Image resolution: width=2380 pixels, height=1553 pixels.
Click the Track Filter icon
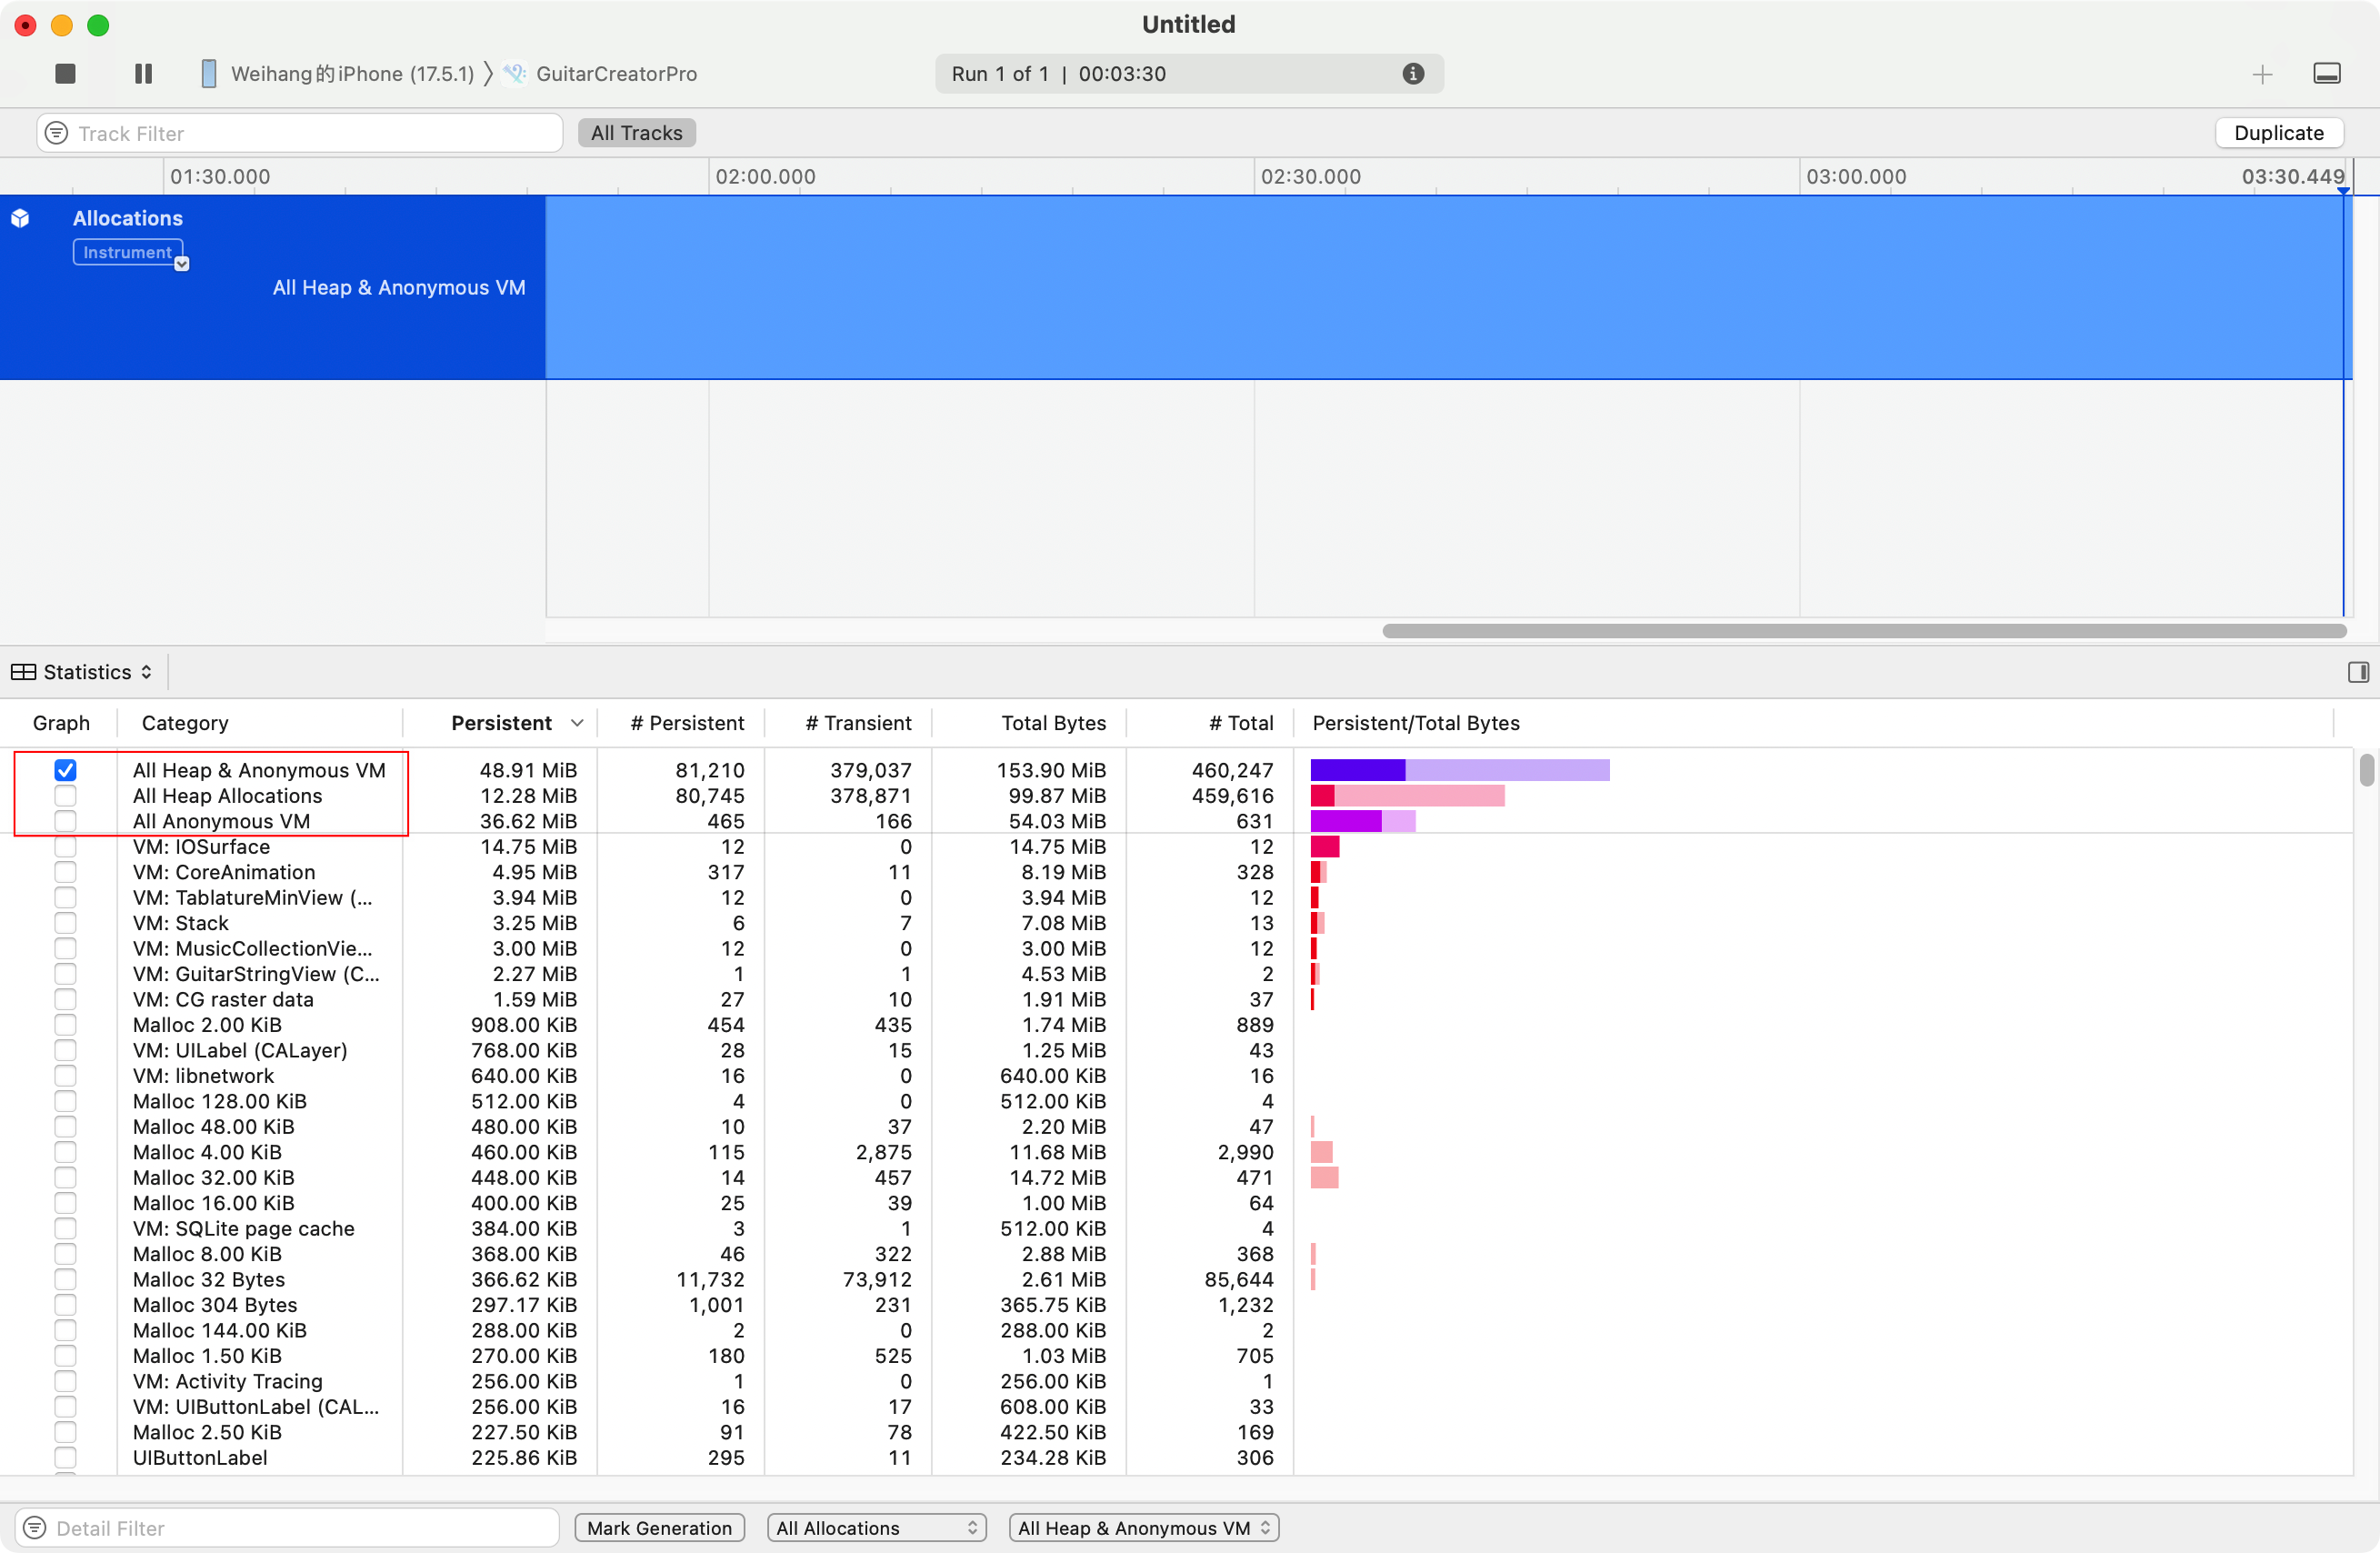[57, 133]
